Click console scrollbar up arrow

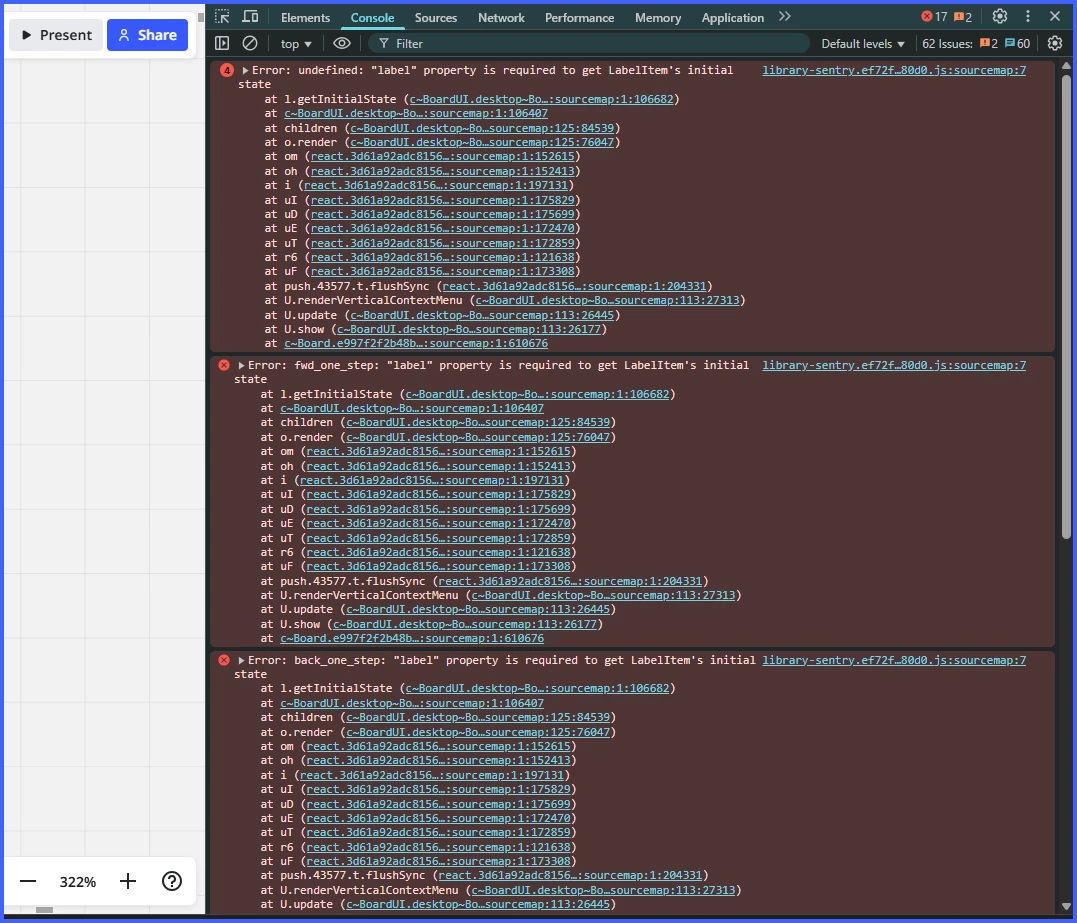(1066, 66)
